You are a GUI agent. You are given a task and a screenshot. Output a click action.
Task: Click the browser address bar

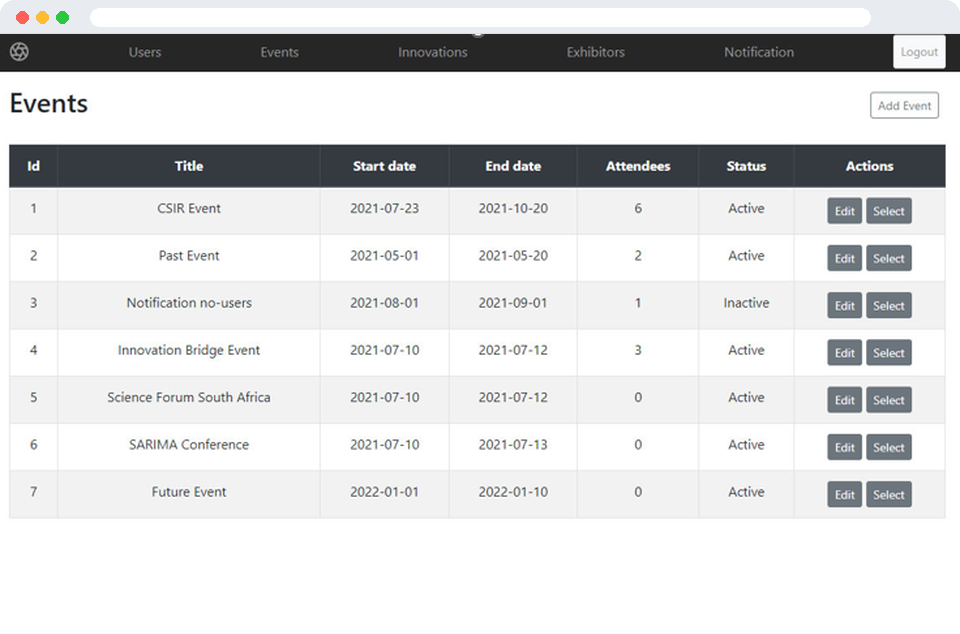tap(480, 17)
